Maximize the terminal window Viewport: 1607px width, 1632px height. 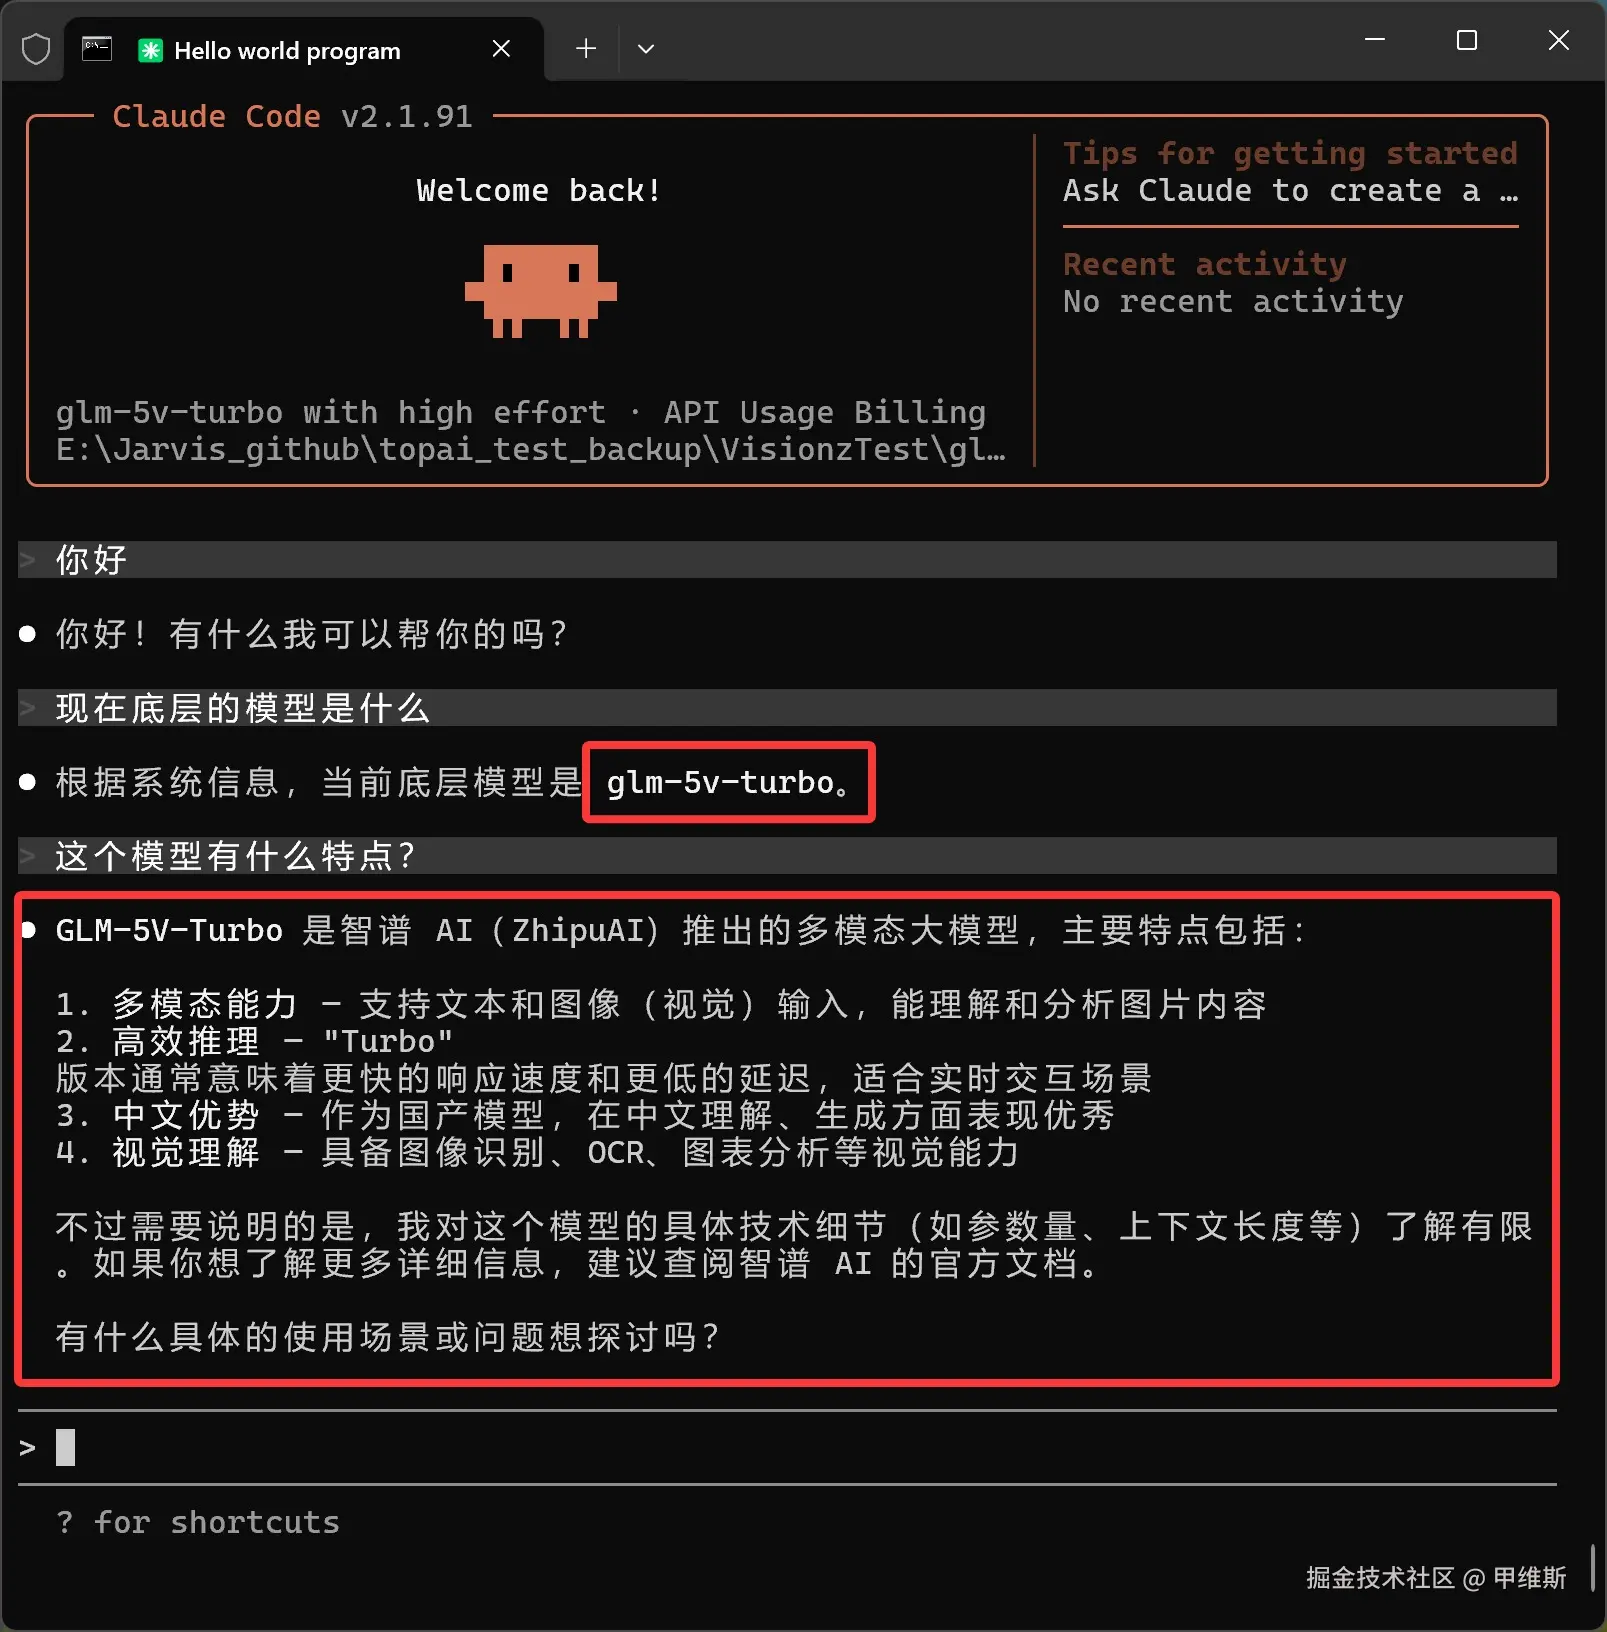pyautogui.click(x=1467, y=40)
